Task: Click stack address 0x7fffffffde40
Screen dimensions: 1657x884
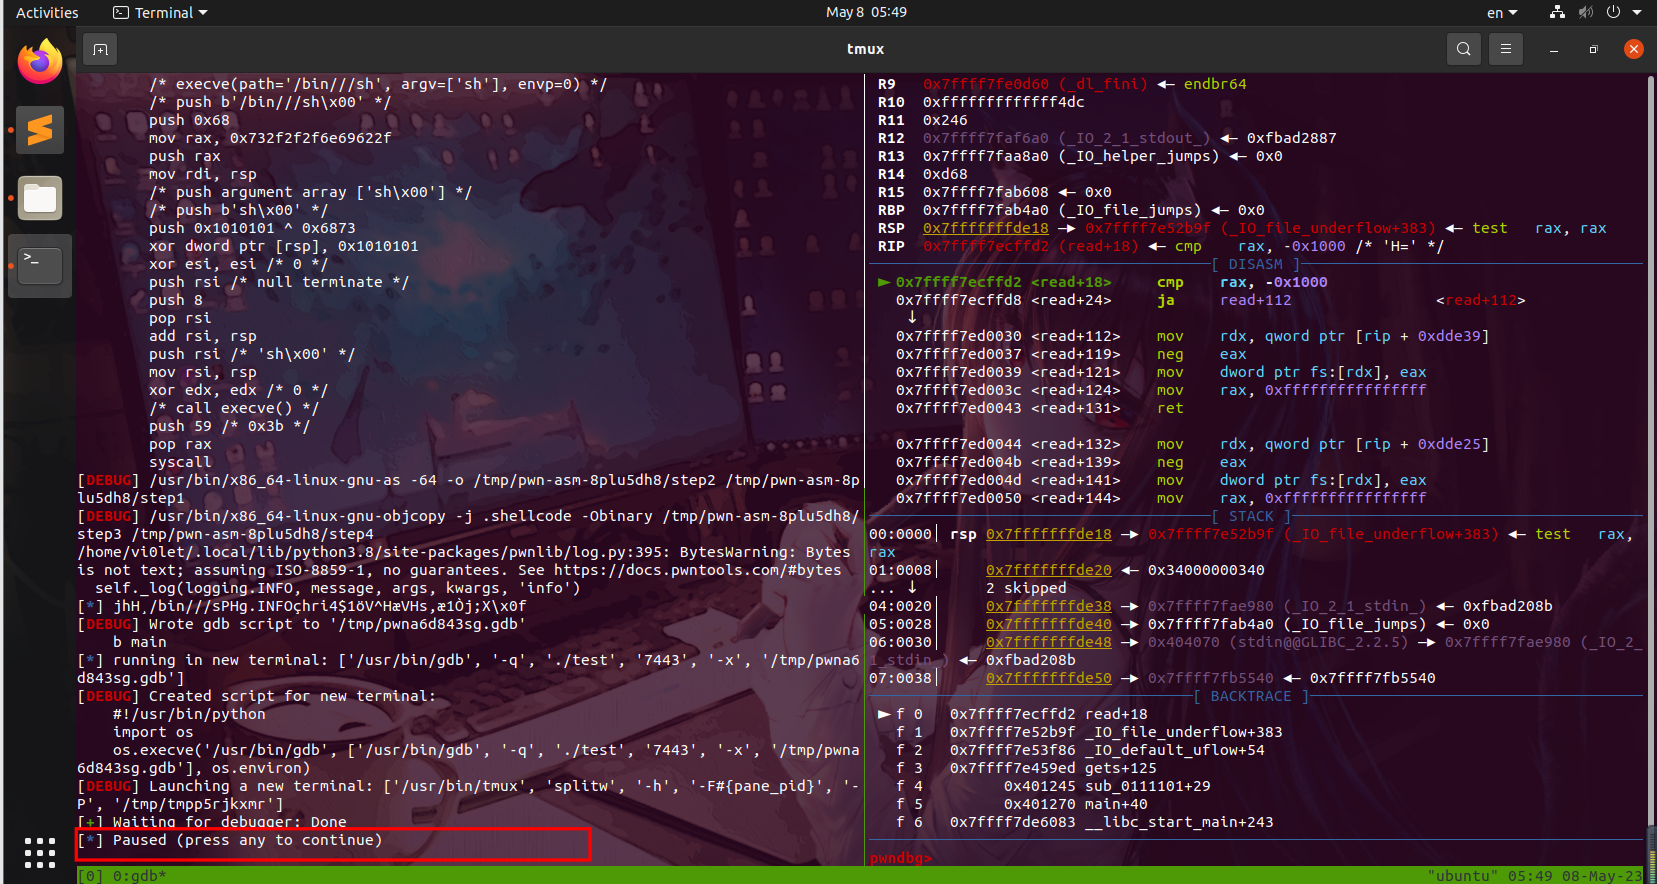Action: click(x=1048, y=624)
